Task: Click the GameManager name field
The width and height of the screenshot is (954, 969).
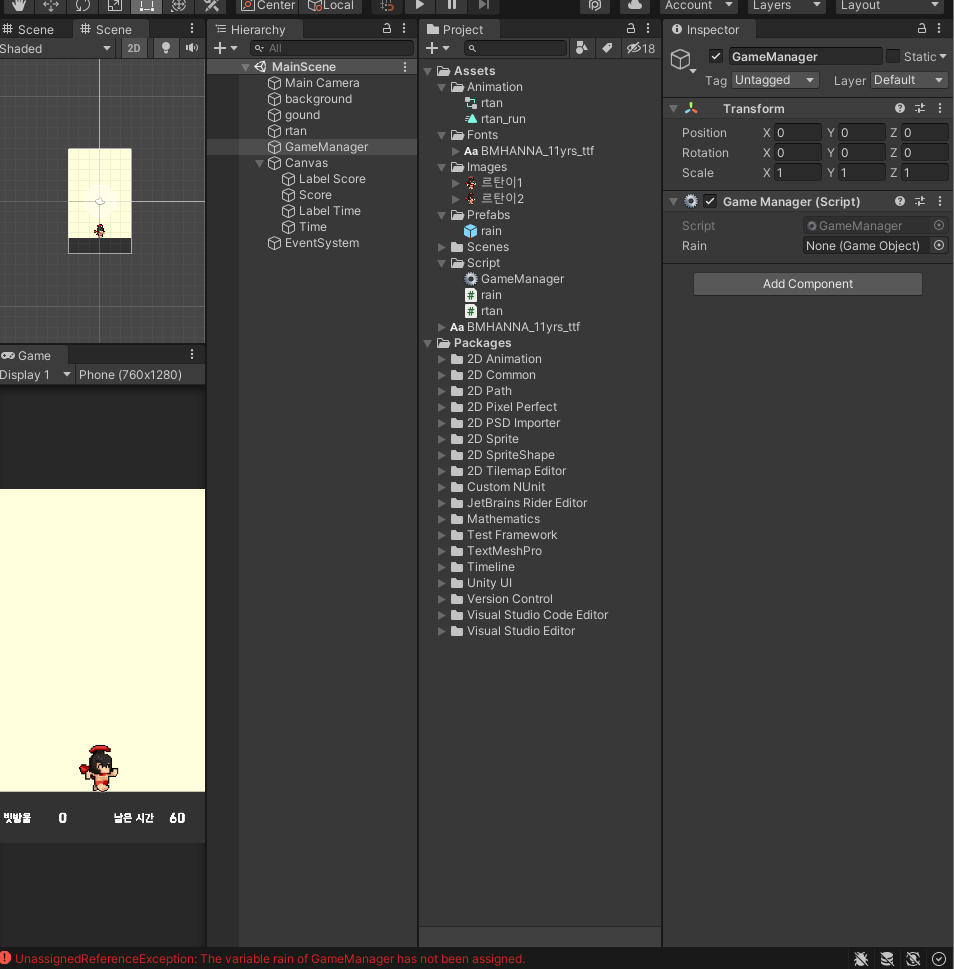Action: click(x=805, y=56)
